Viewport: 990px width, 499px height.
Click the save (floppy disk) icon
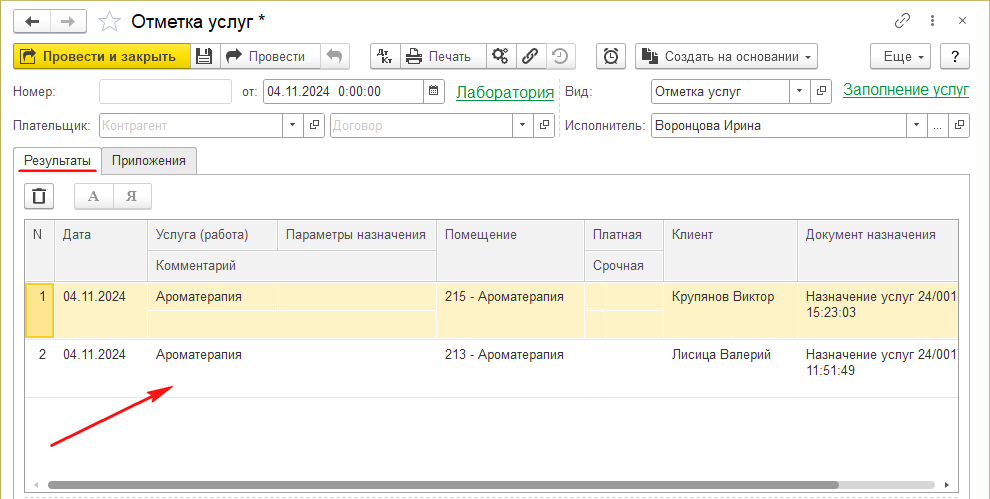pos(204,57)
